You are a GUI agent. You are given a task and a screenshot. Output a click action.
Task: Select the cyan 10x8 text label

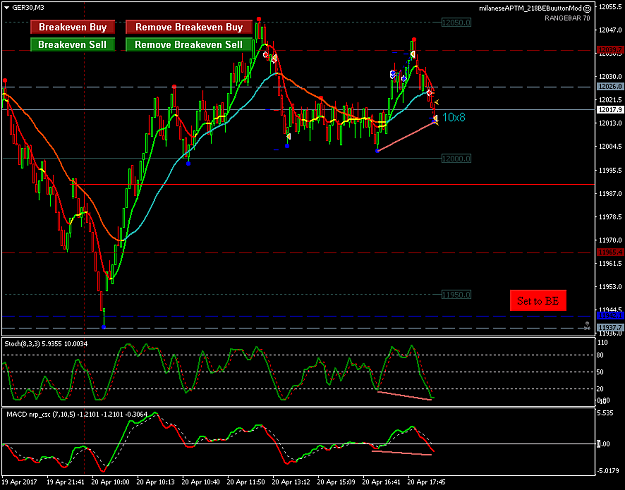tap(454, 117)
